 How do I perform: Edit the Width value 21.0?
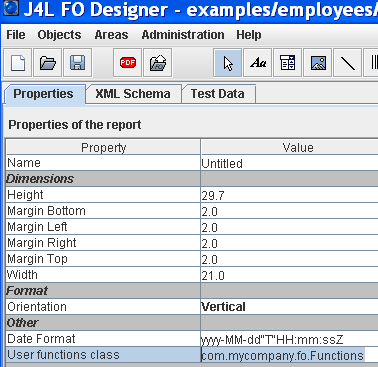click(289, 275)
